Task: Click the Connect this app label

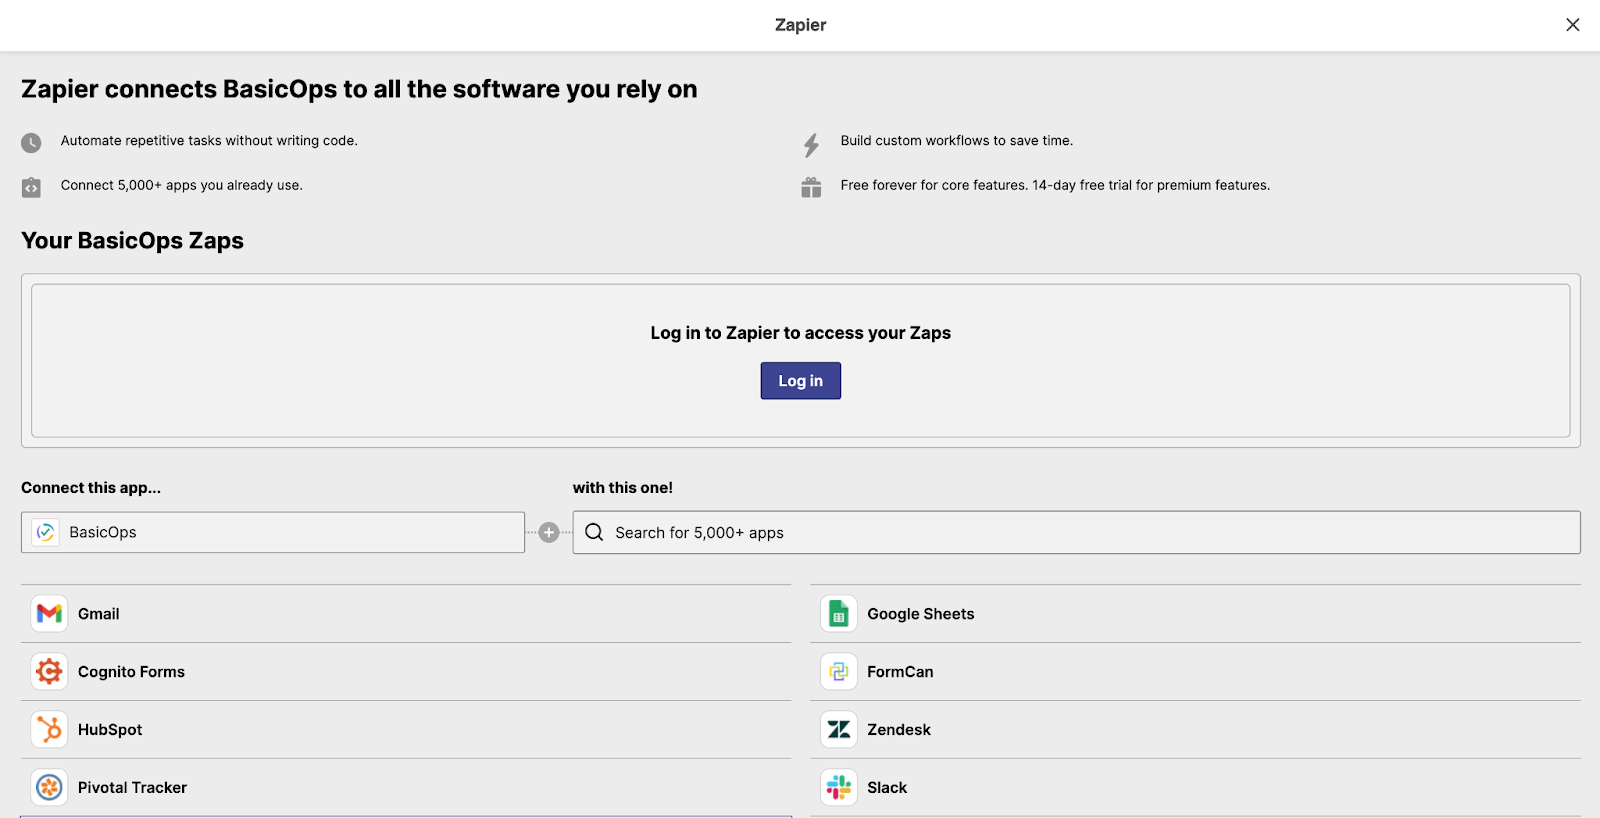Action: [91, 488]
